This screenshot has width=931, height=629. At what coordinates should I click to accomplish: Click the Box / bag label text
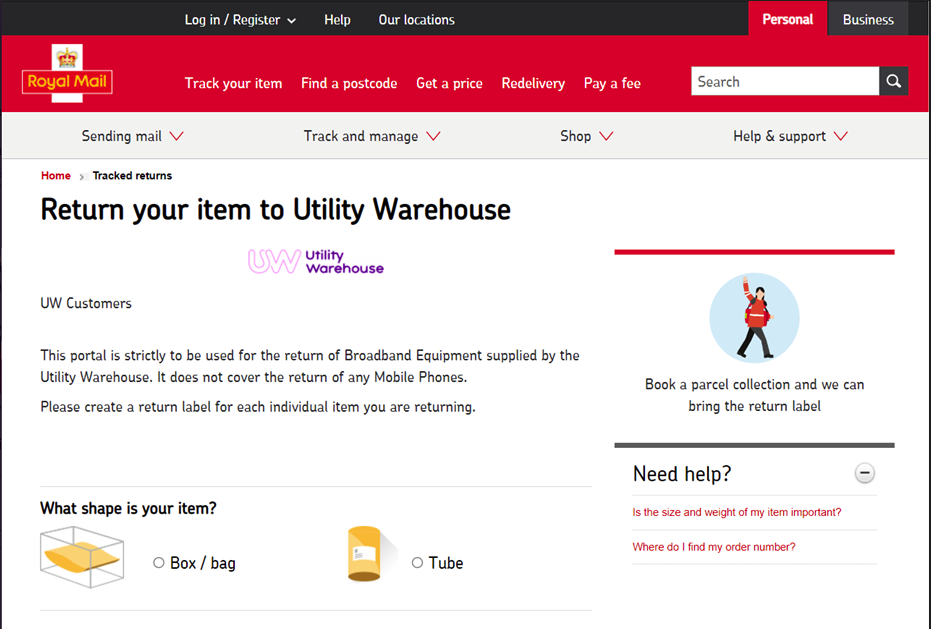coord(203,563)
